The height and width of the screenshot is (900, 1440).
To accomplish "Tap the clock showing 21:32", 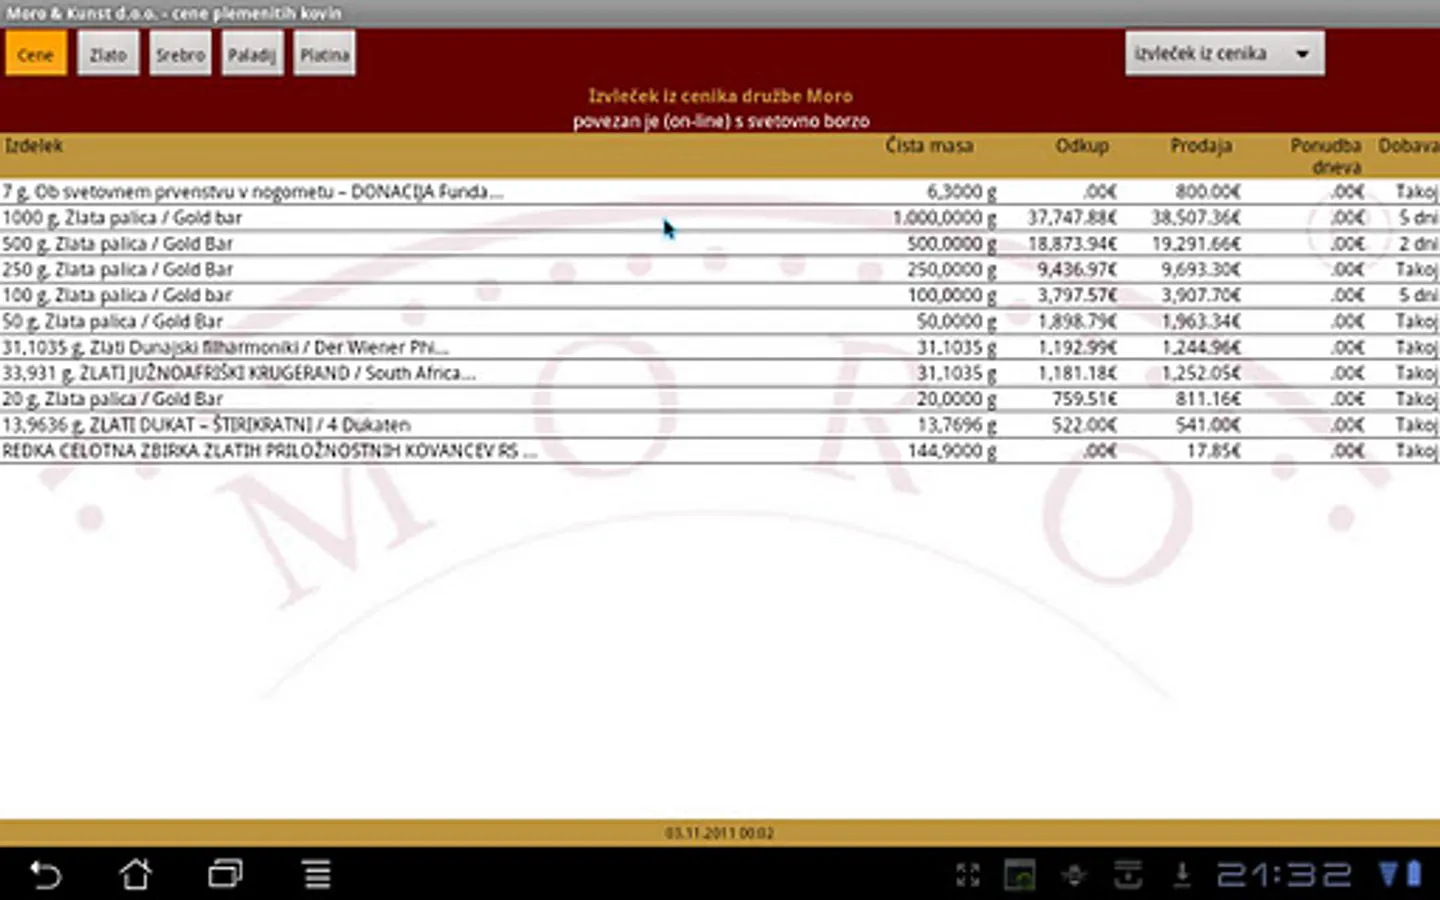I will click(x=1284, y=875).
